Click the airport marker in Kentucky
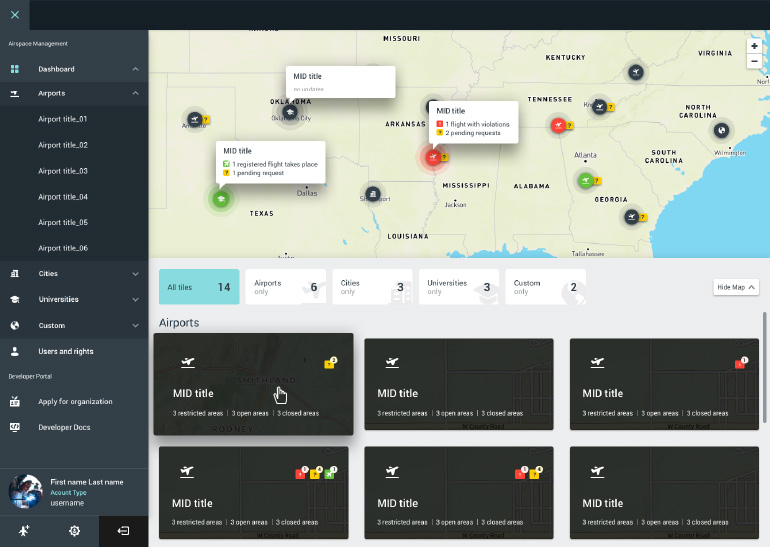This screenshot has width=770, height=547. pos(636,73)
